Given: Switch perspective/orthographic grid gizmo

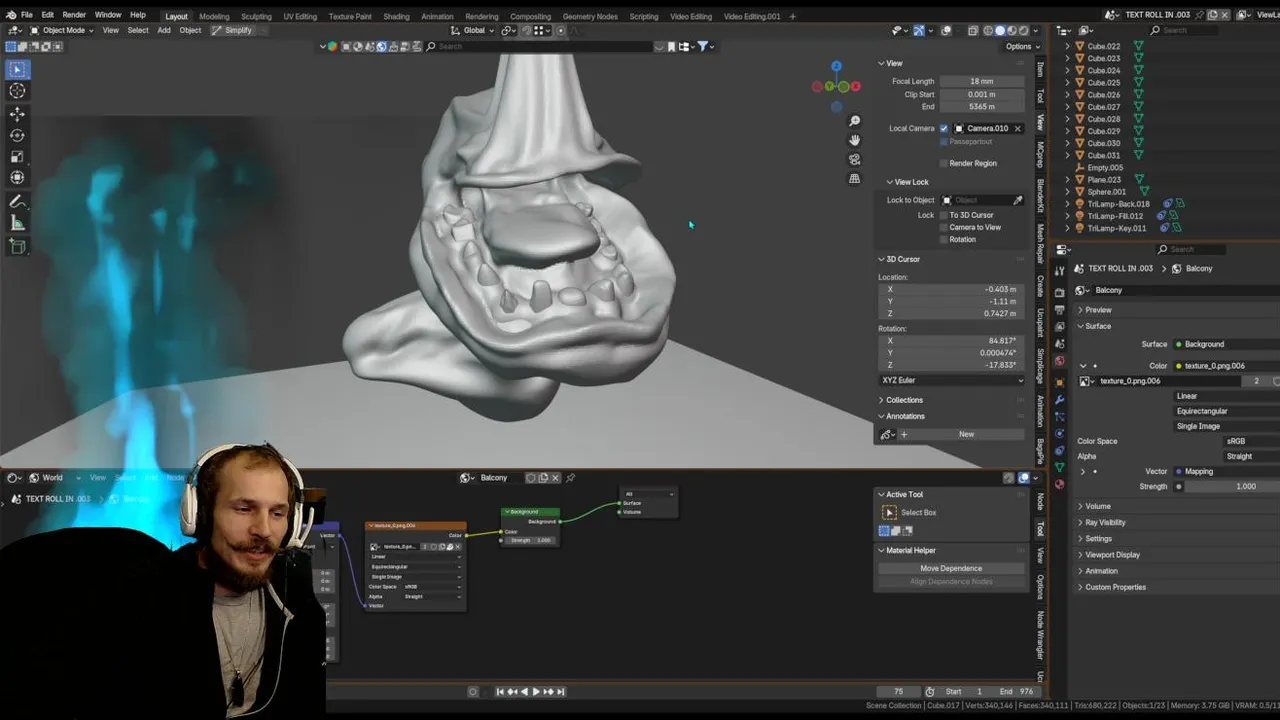Looking at the screenshot, I should coord(854,178).
